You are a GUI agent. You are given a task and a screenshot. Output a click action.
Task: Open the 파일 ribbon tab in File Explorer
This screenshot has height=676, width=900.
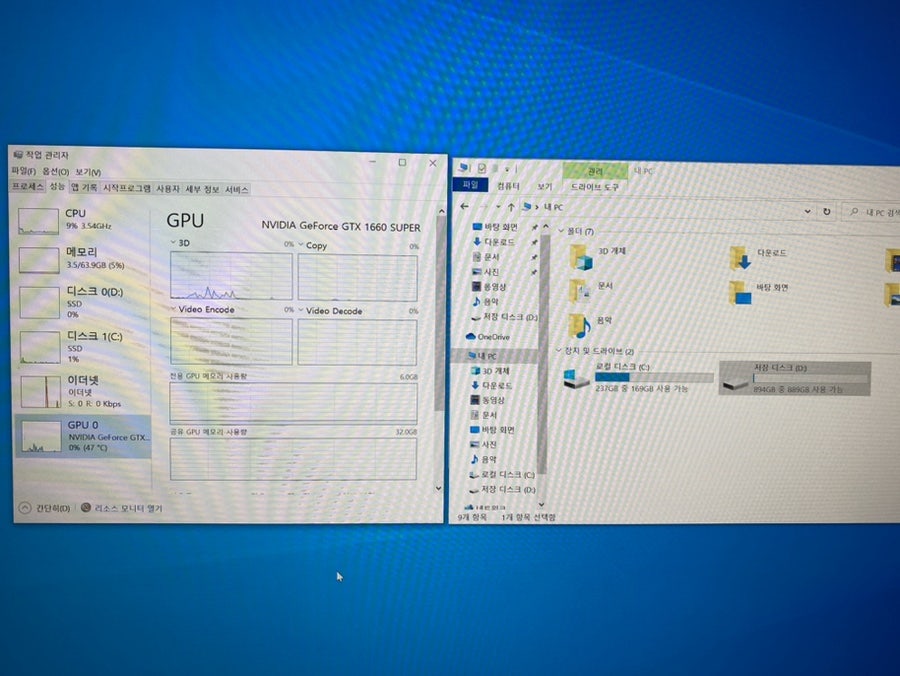pos(470,185)
